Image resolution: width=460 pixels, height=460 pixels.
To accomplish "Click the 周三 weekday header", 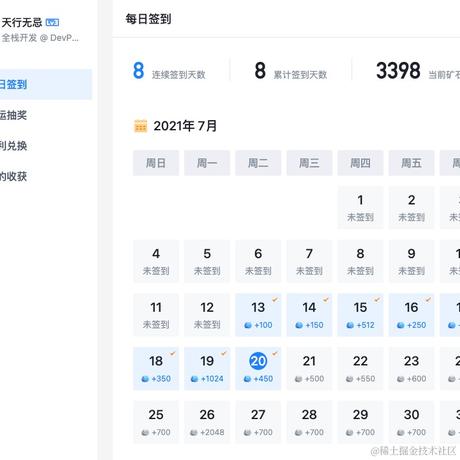I will [x=309, y=163].
